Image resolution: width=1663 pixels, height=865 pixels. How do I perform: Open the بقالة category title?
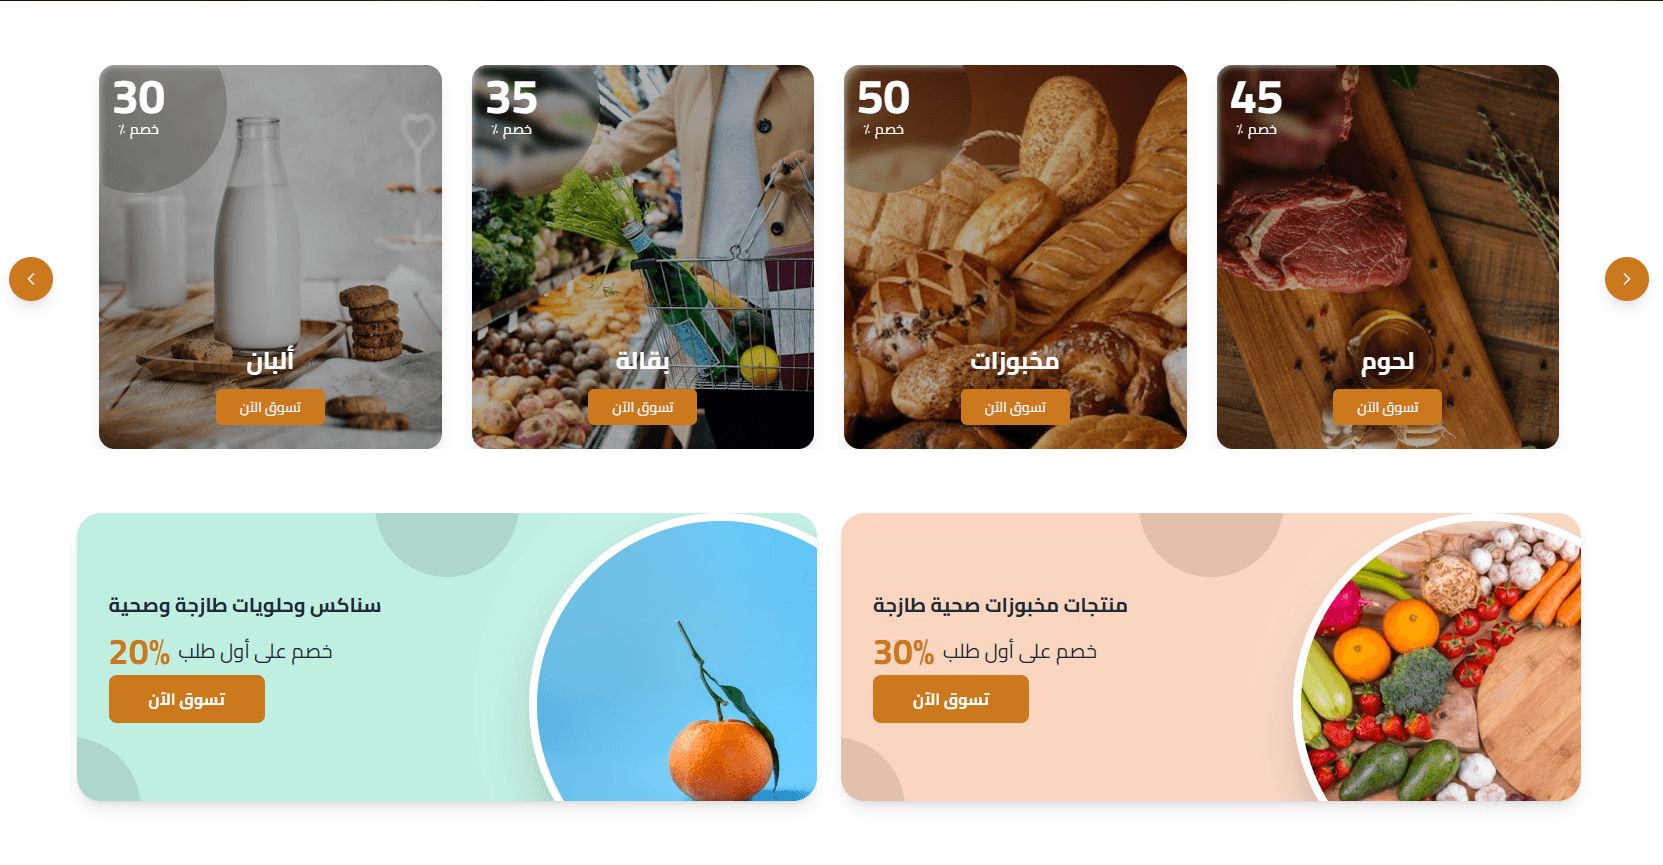coord(642,361)
